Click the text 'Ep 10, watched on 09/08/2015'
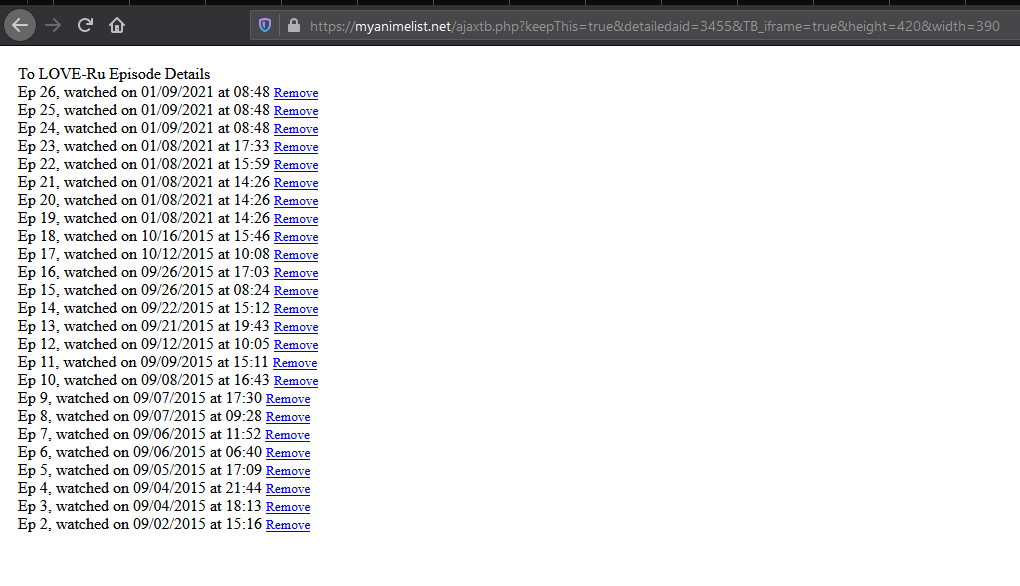1020x586 pixels. (116, 380)
